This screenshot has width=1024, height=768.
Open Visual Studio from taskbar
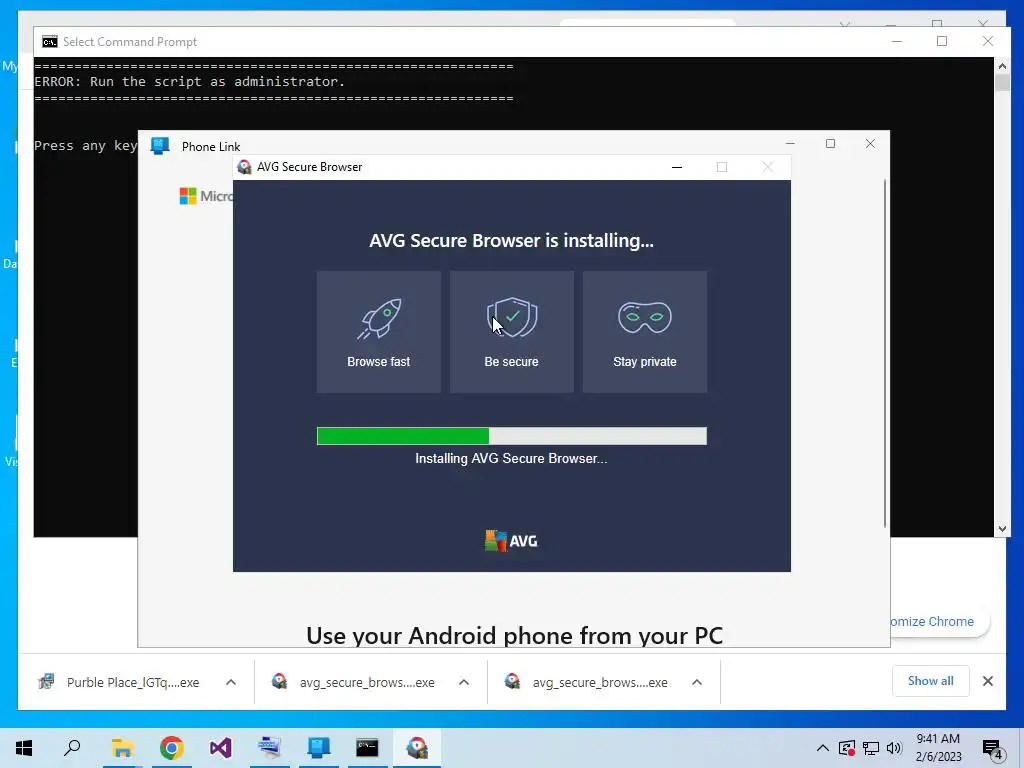click(220, 748)
